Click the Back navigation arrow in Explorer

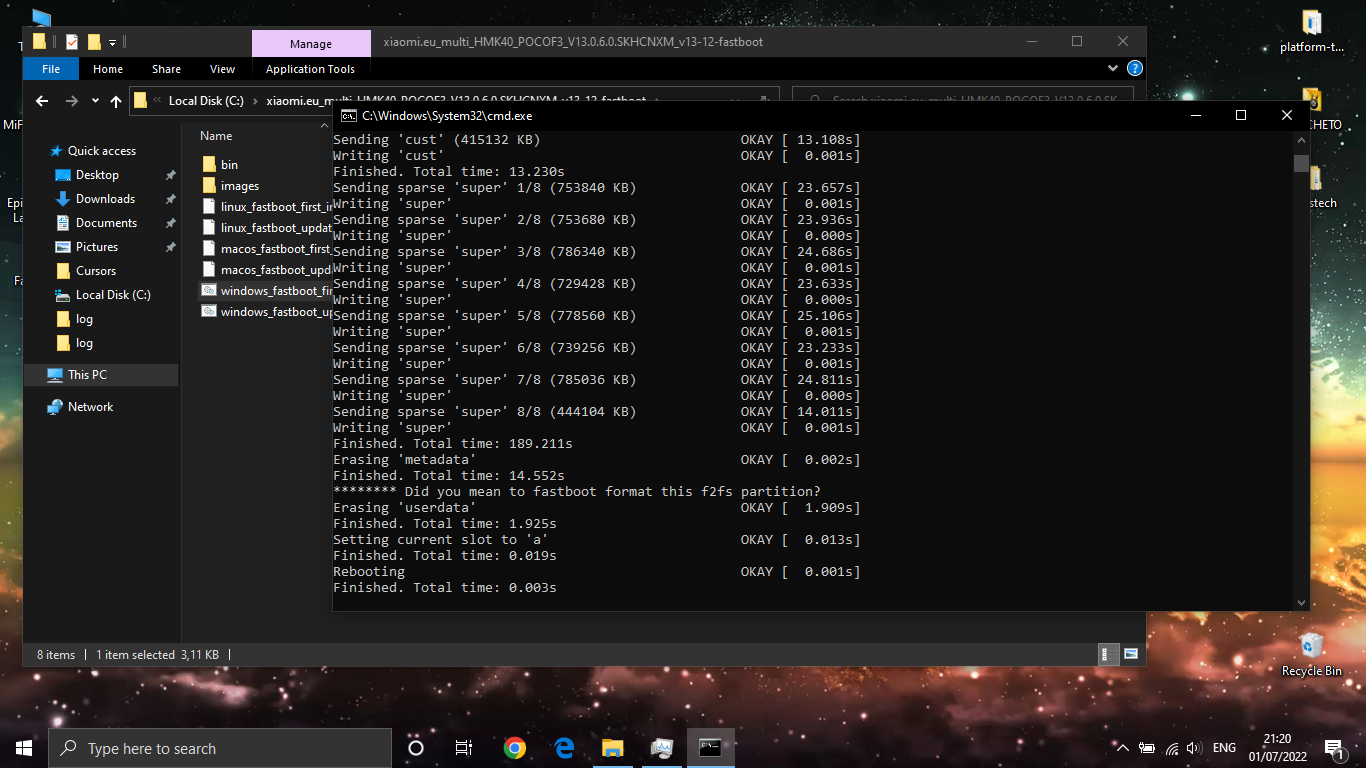42,101
